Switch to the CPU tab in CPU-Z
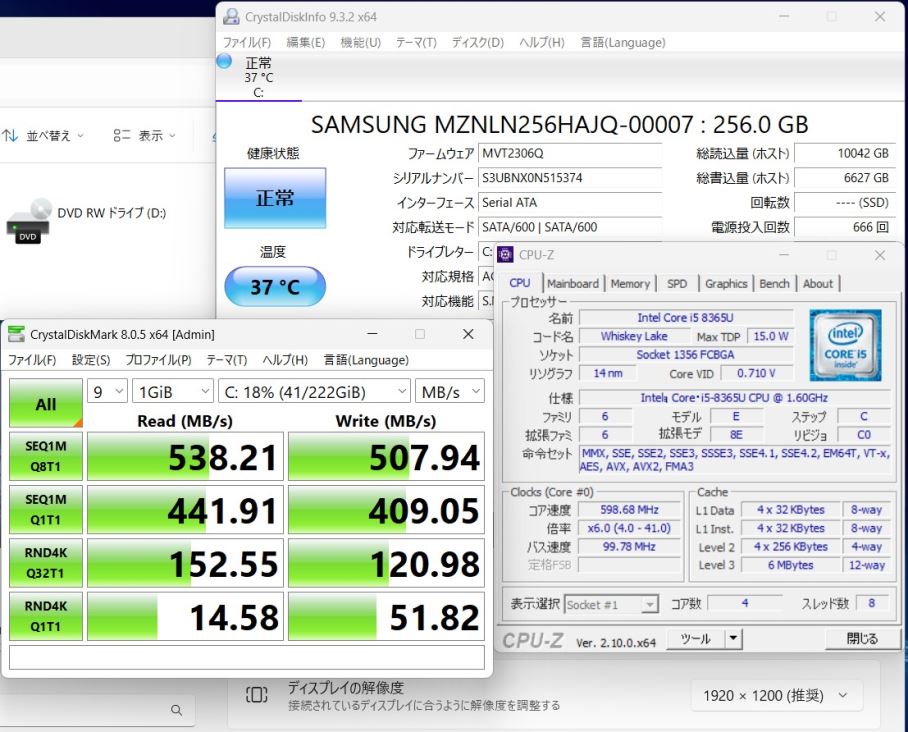 click(x=519, y=283)
